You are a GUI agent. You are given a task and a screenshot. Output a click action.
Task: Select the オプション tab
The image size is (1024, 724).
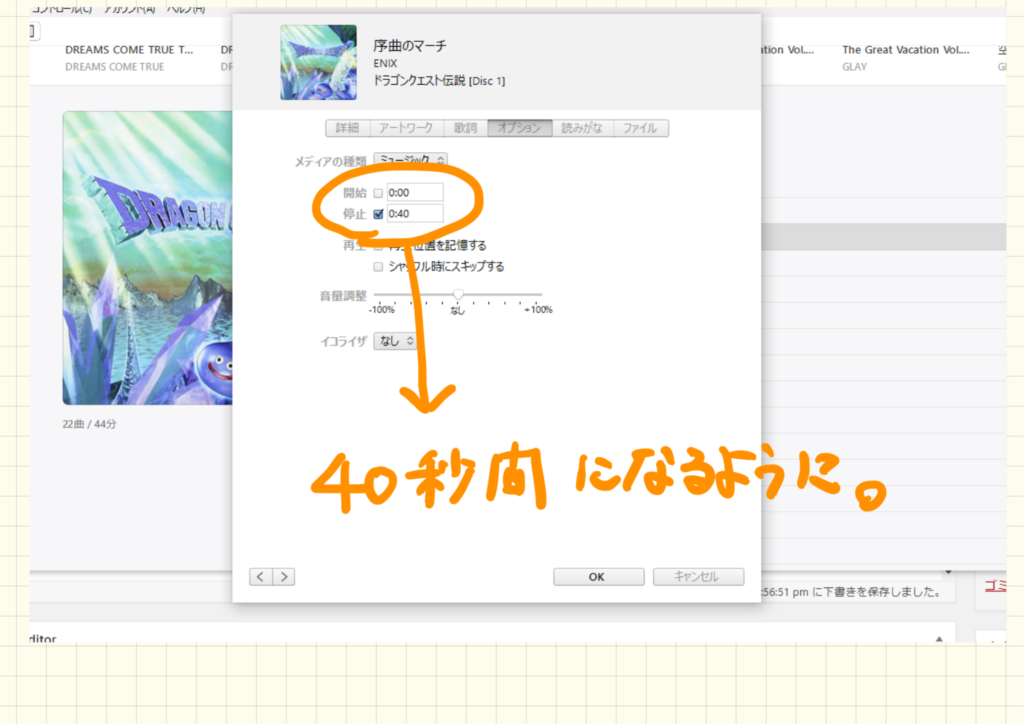[520, 128]
